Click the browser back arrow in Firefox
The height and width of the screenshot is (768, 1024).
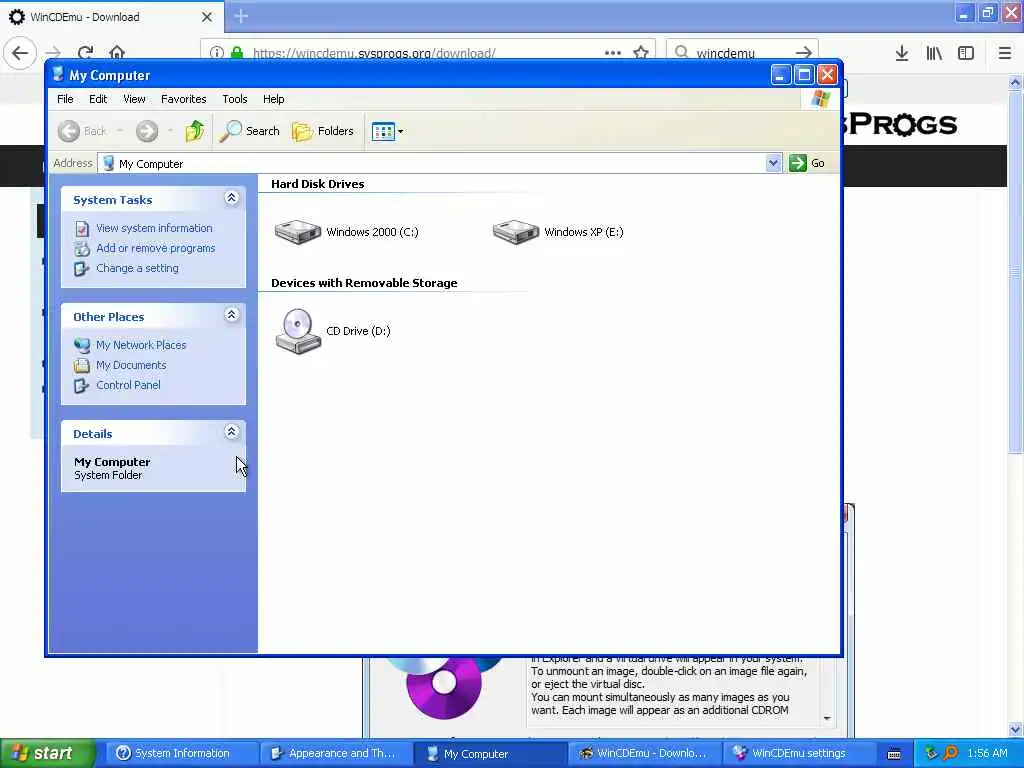[20, 52]
